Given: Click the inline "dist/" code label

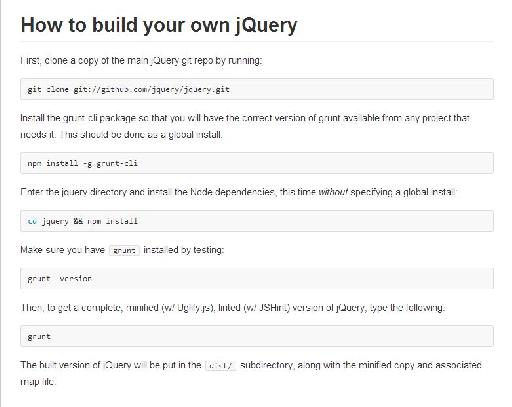Looking at the screenshot, I should pos(220,365).
